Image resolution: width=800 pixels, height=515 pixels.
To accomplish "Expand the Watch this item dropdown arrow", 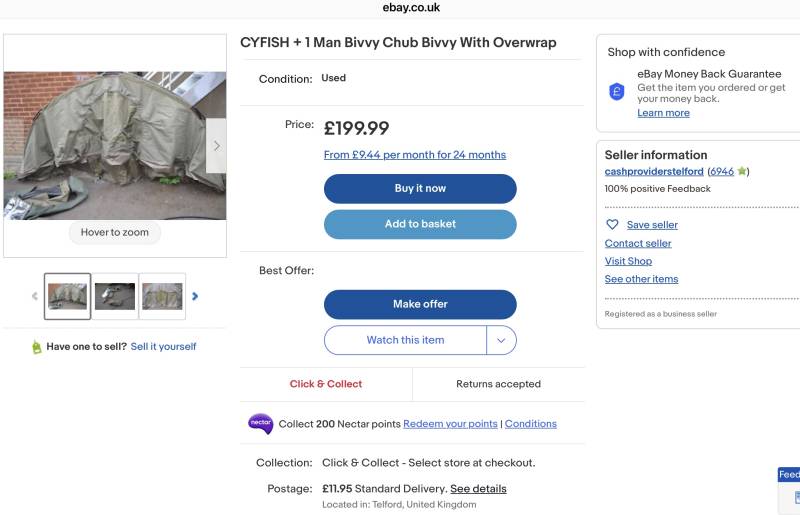I will (501, 340).
